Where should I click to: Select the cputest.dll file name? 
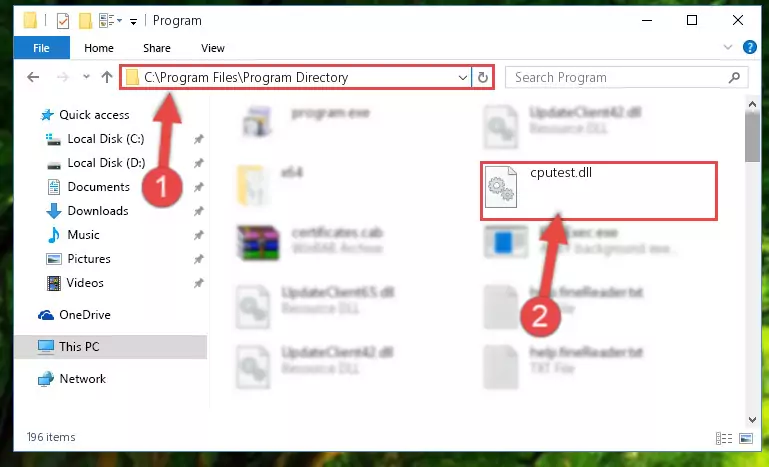click(x=561, y=173)
